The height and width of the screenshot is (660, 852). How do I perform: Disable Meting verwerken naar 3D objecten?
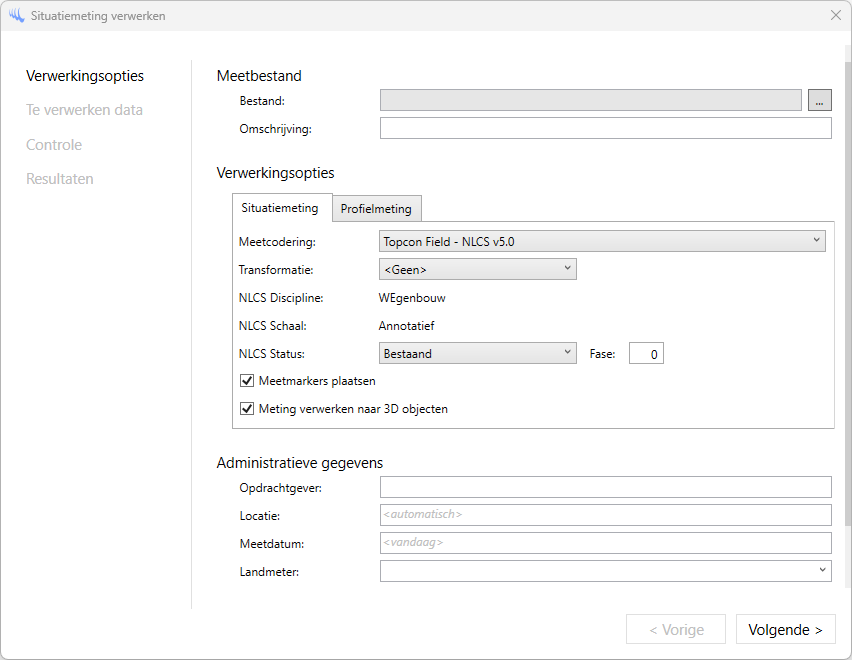(247, 409)
